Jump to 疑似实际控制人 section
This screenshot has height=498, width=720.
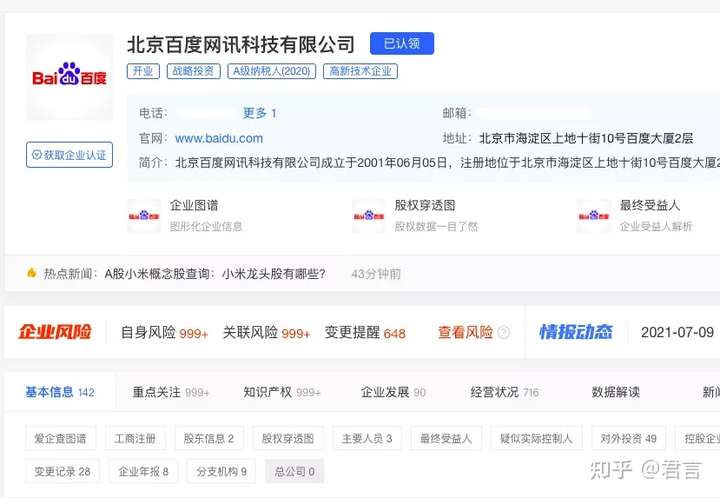click(536, 438)
